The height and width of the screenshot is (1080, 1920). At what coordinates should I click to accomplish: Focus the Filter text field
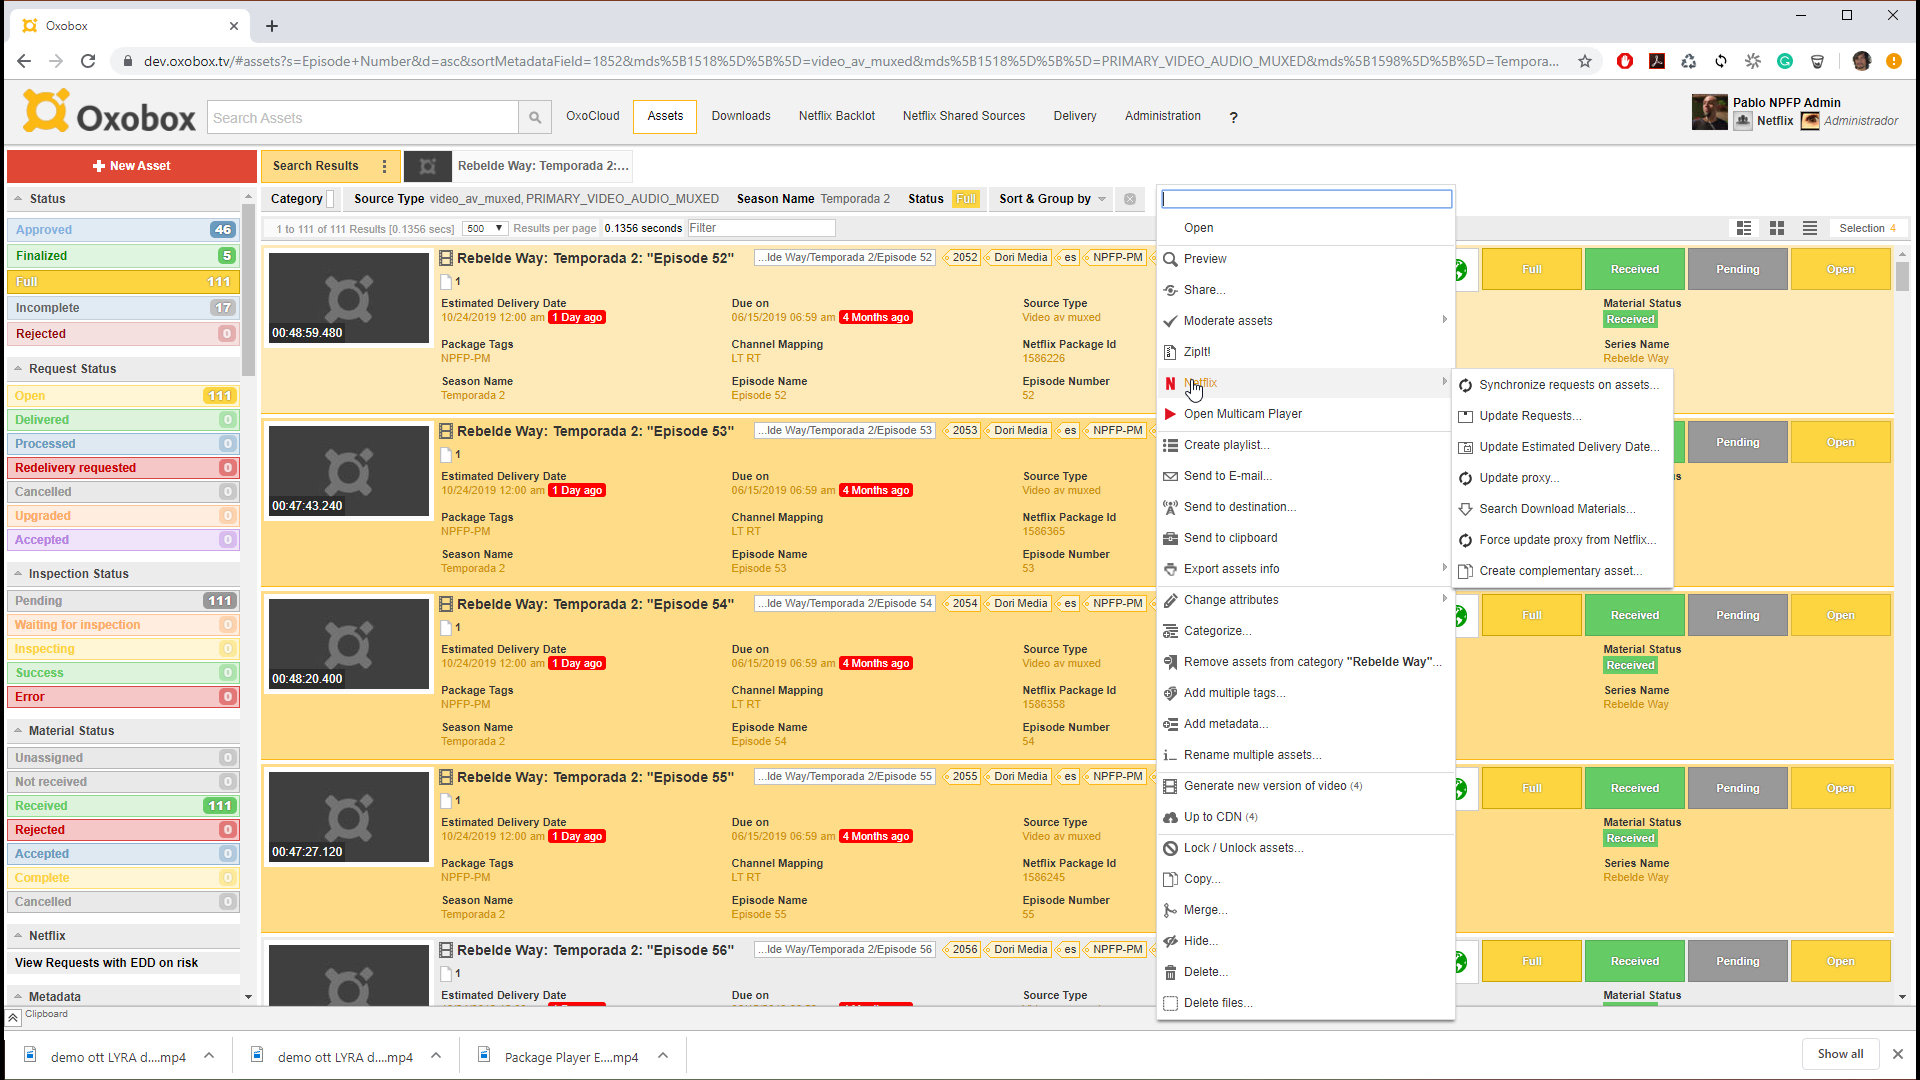click(760, 228)
